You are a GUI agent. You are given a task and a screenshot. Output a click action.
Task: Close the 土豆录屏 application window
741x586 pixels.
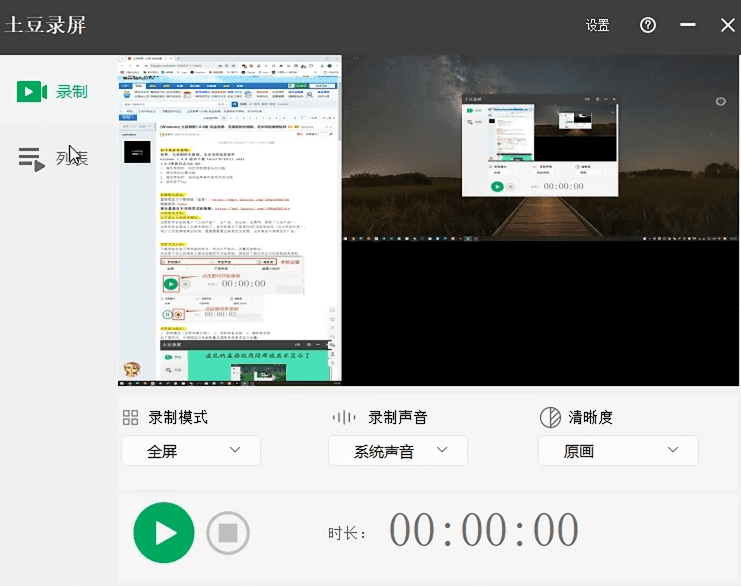tap(727, 26)
